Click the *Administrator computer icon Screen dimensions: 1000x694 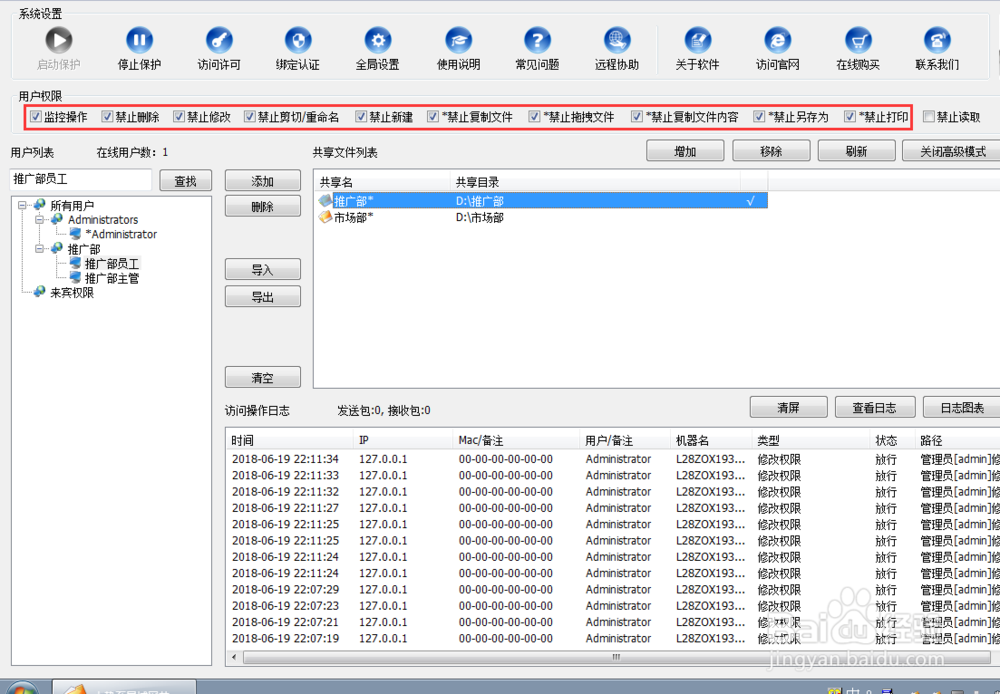click(75, 233)
